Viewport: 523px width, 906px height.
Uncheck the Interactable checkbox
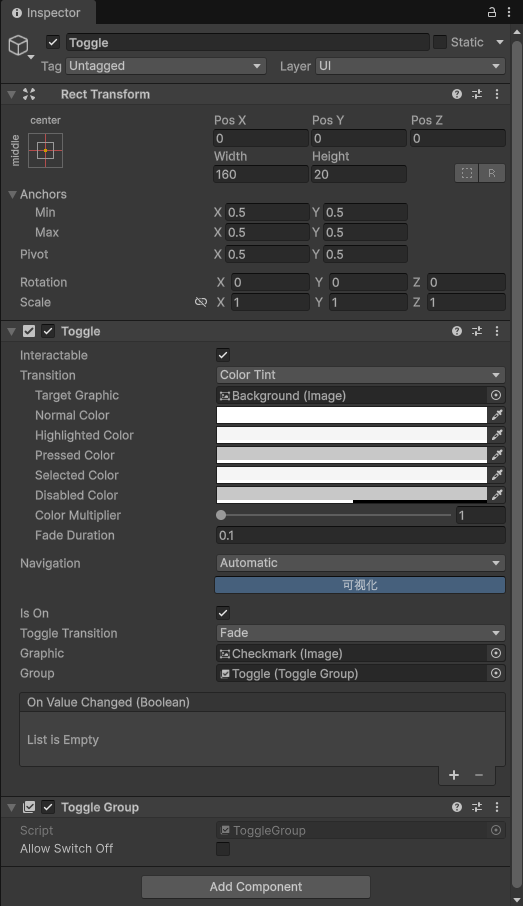click(x=223, y=355)
